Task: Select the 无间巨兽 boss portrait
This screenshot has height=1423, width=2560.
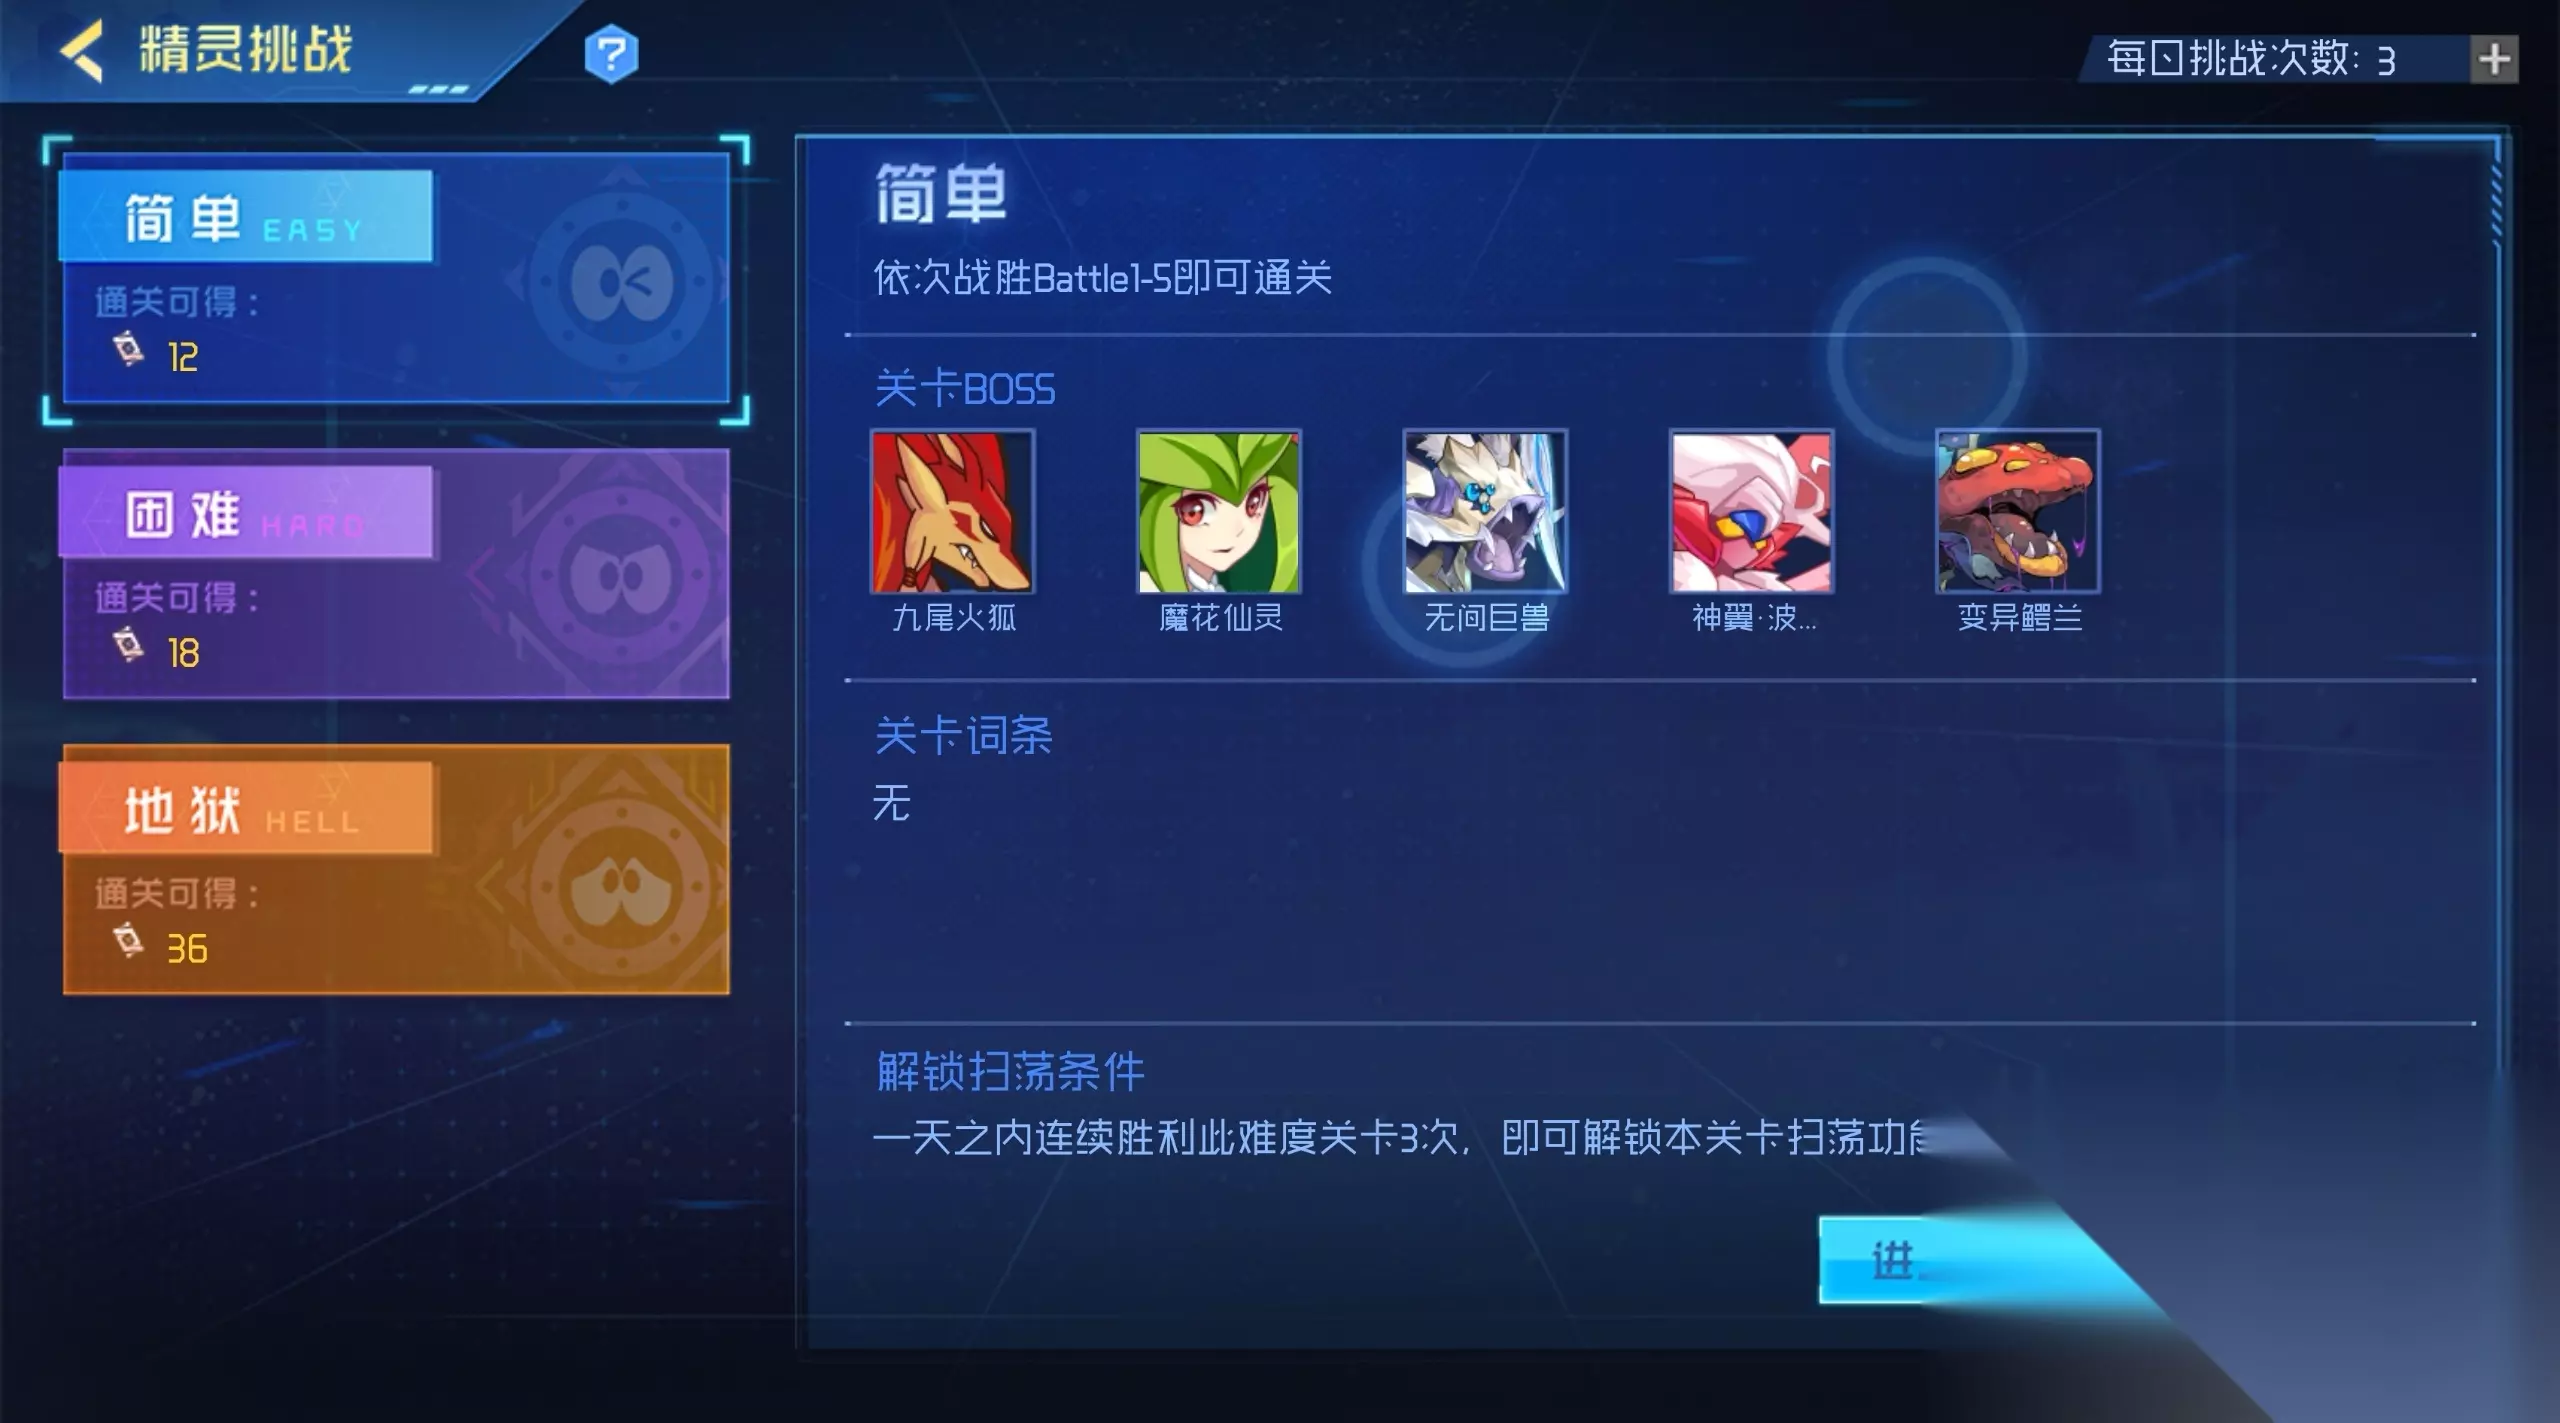Action: coord(1485,511)
